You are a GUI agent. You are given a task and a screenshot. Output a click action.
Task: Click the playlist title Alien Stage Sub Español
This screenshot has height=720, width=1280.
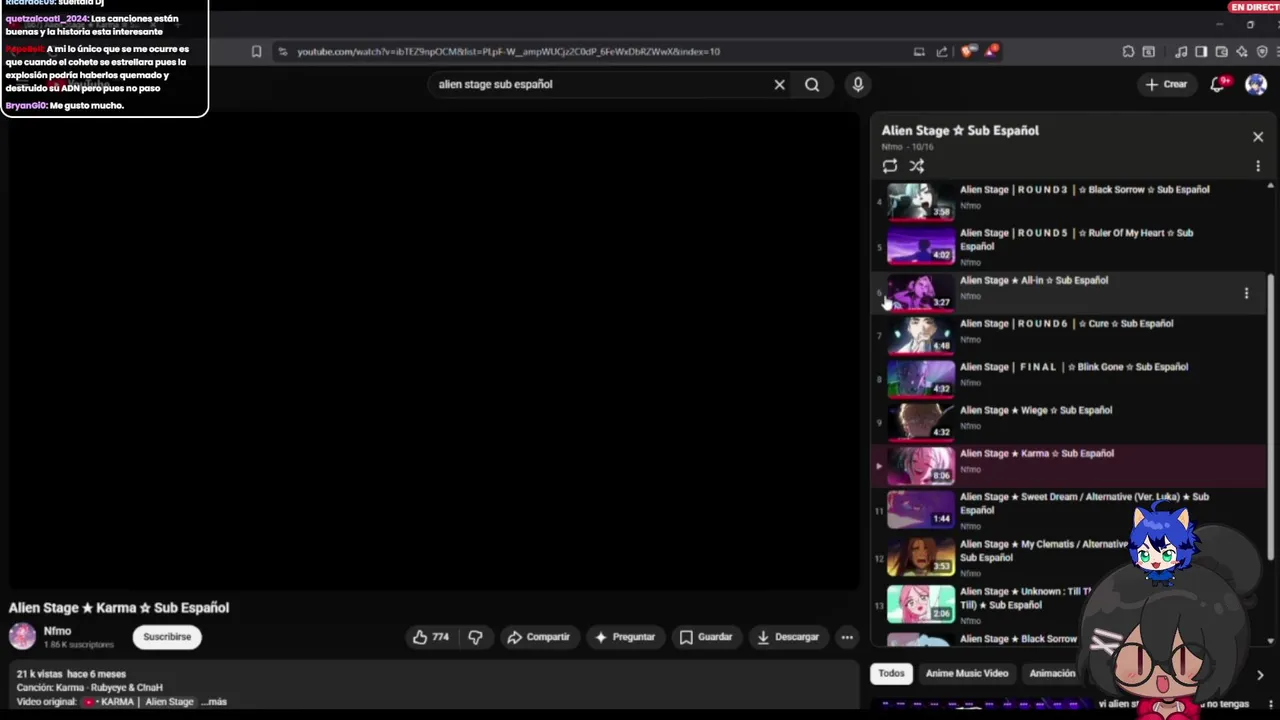point(960,130)
